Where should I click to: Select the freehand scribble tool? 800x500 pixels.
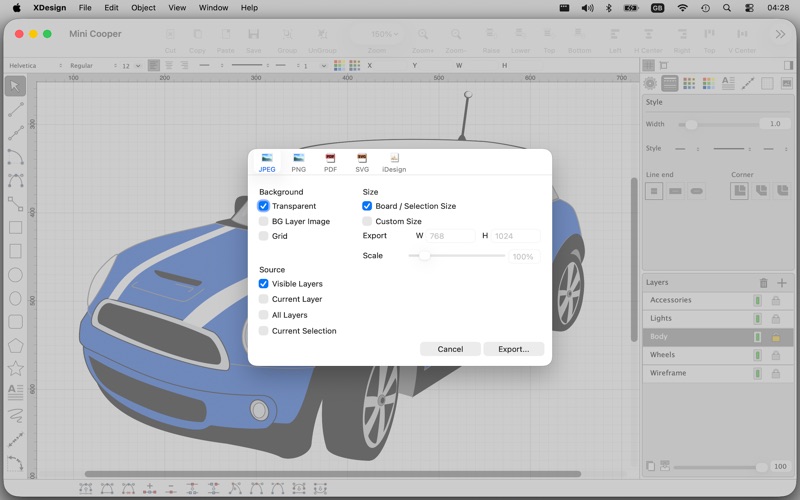(15, 415)
